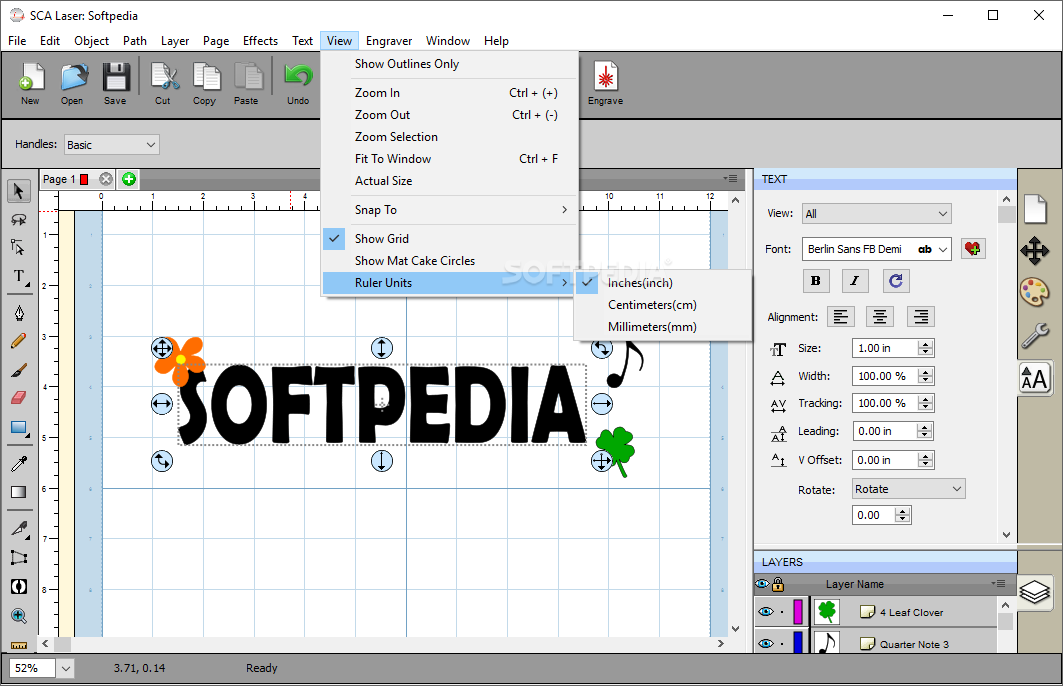Screen dimensions: 1063x686
Task: Click the Paste toolbar icon
Action: pos(247,83)
